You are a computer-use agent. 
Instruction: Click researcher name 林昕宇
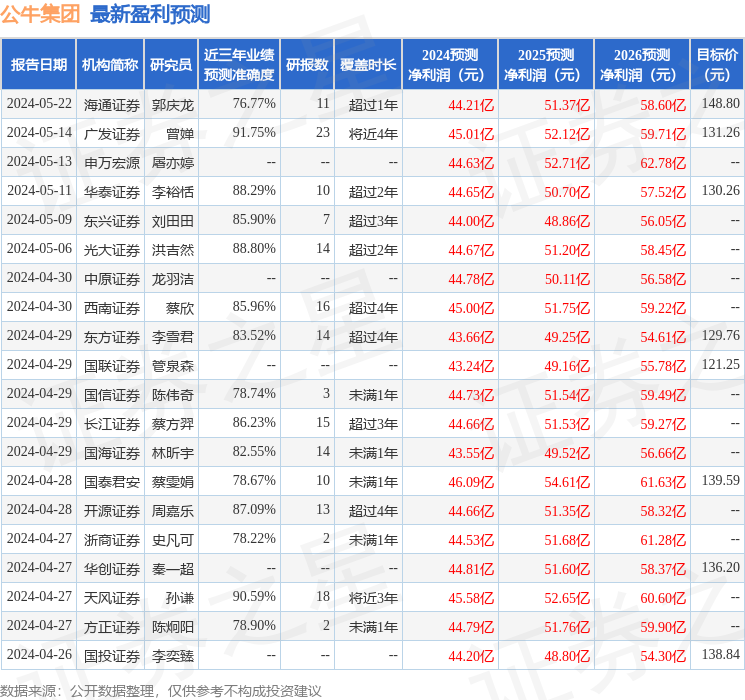(173, 453)
